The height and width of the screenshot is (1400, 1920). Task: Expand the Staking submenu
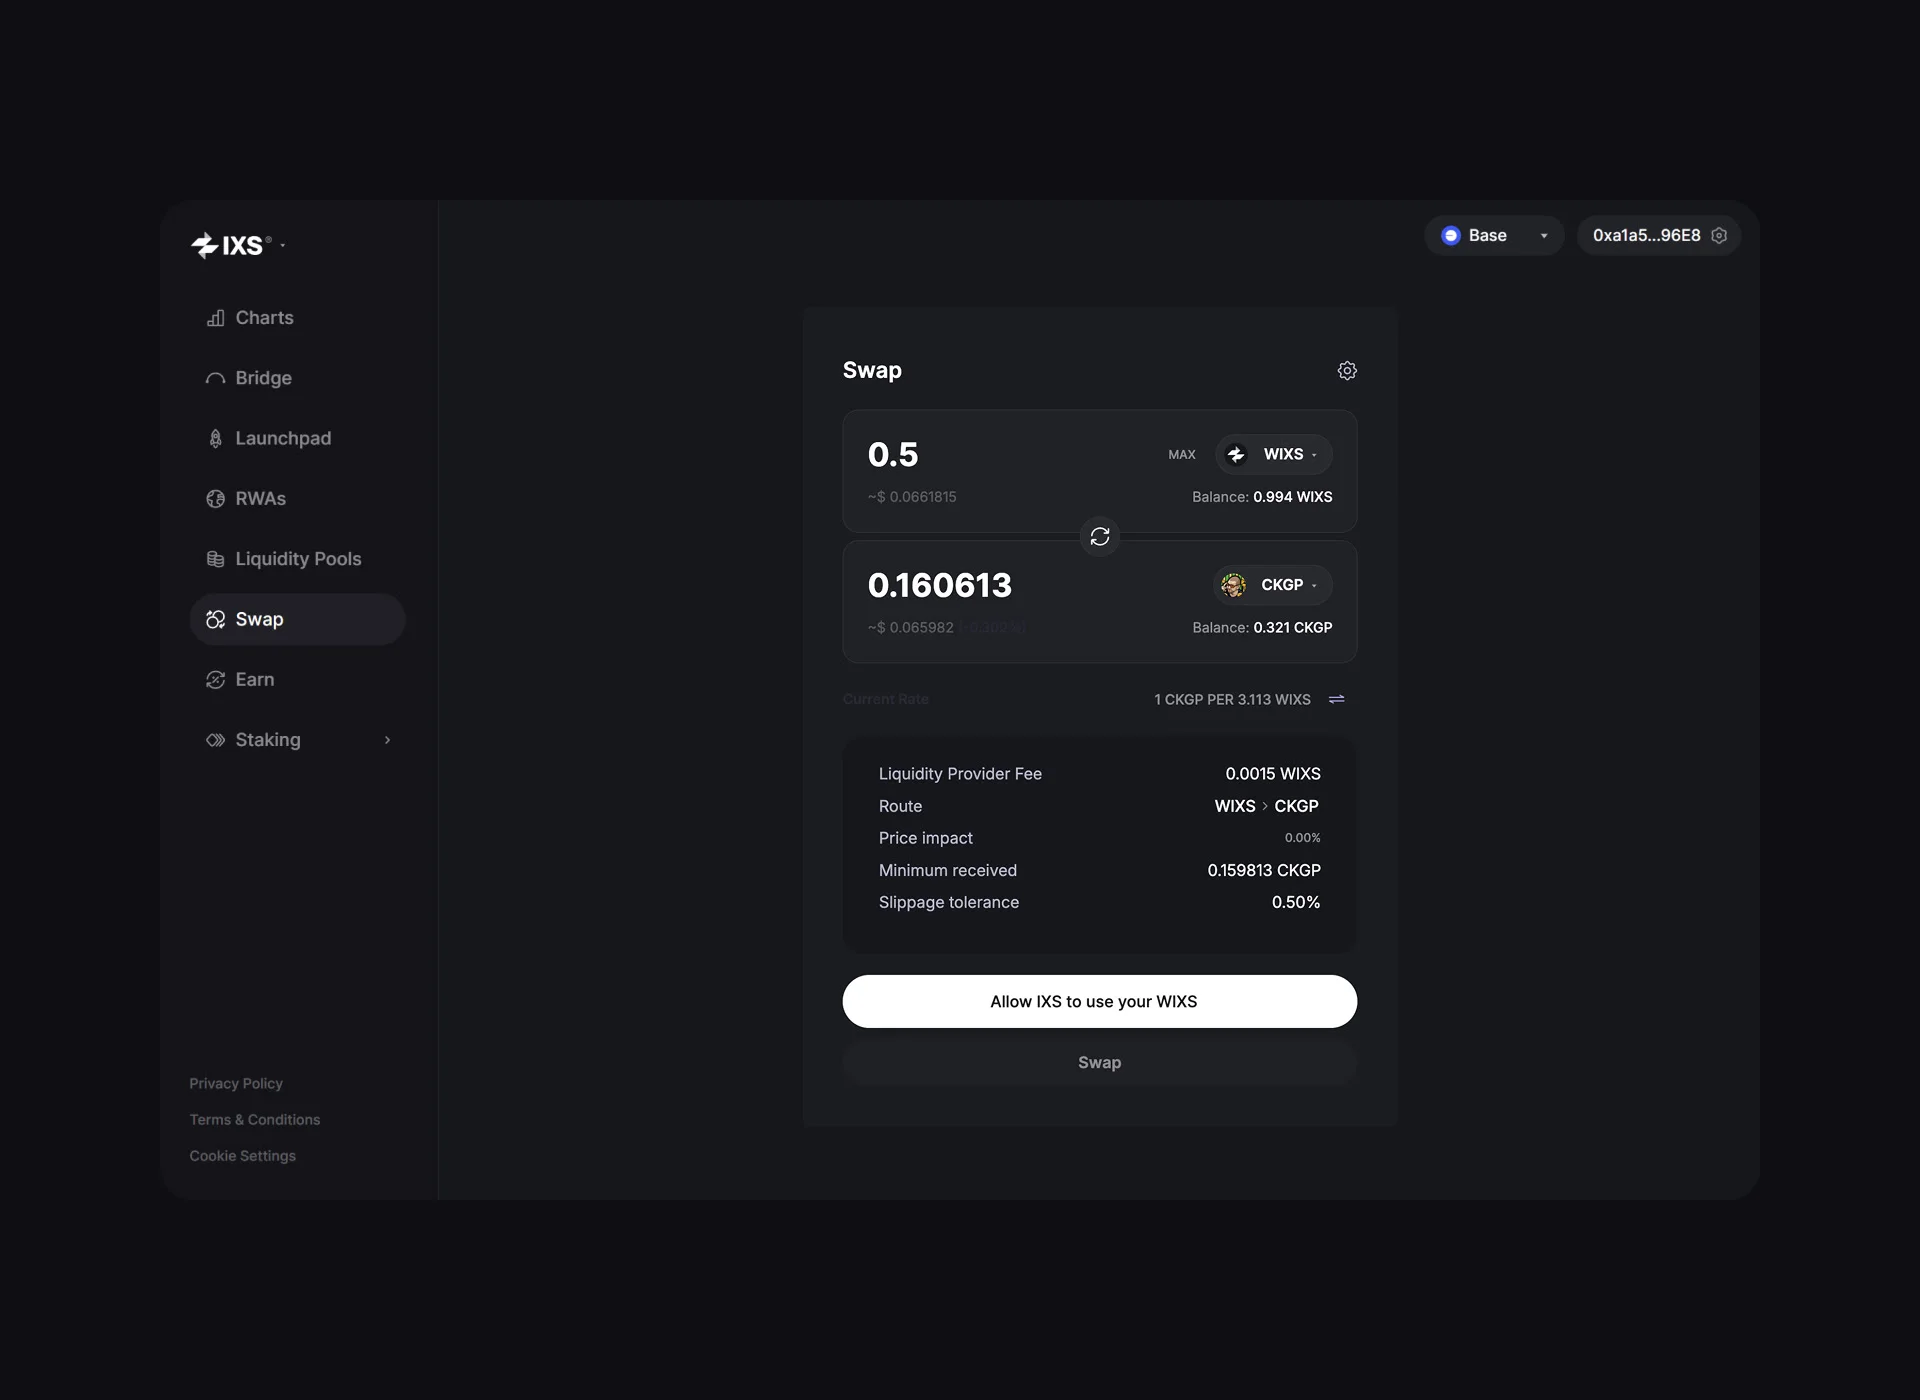coord(387,740)
